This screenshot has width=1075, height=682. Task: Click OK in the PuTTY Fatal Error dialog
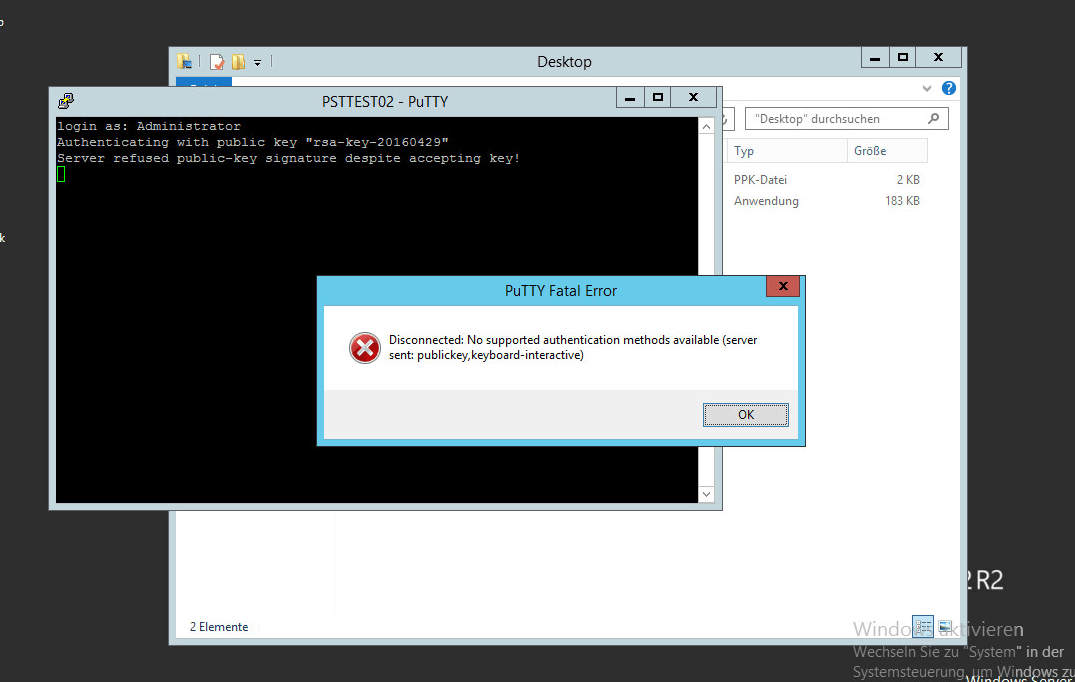745,414
